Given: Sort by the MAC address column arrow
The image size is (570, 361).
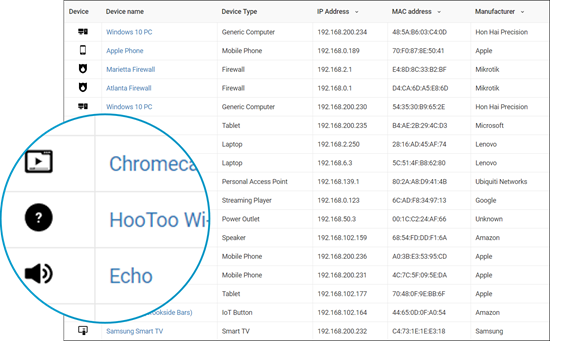Looking at the screenshot, I should click(439, 12).
